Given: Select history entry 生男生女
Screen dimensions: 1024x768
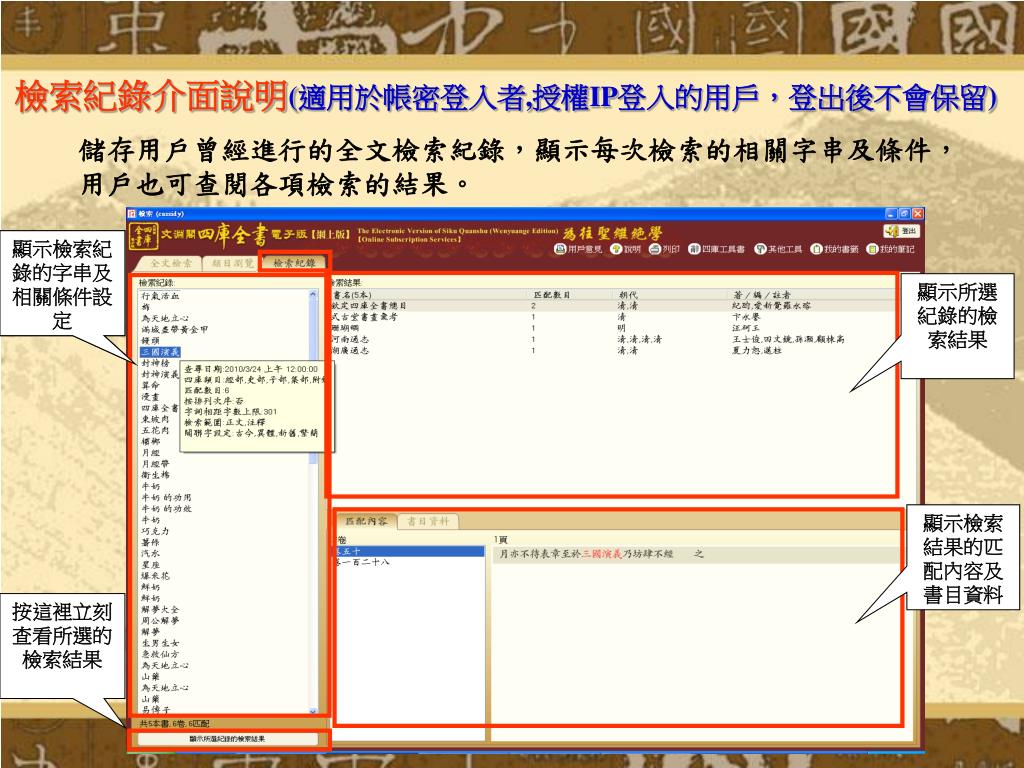Looking at the screenshot, I should 160,643.
